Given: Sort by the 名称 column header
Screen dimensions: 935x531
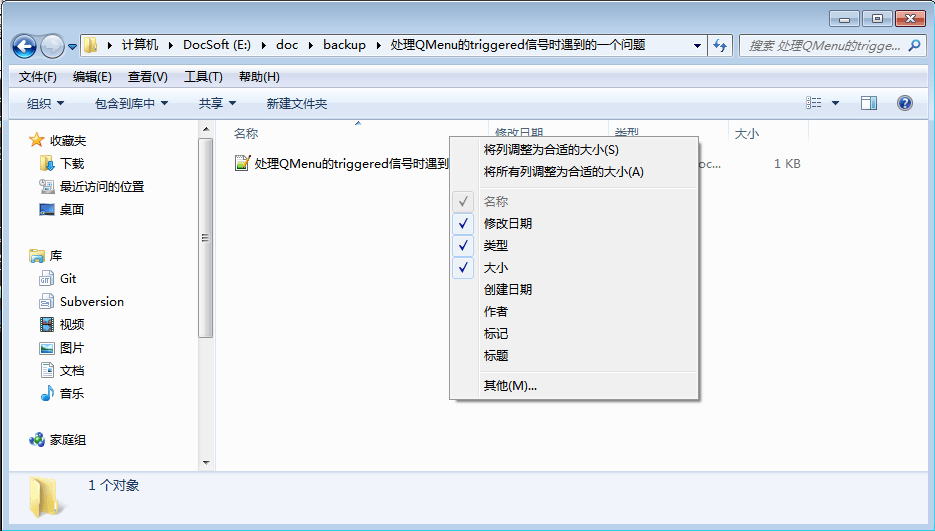Looking at the screenshot, I should point(246,134).
